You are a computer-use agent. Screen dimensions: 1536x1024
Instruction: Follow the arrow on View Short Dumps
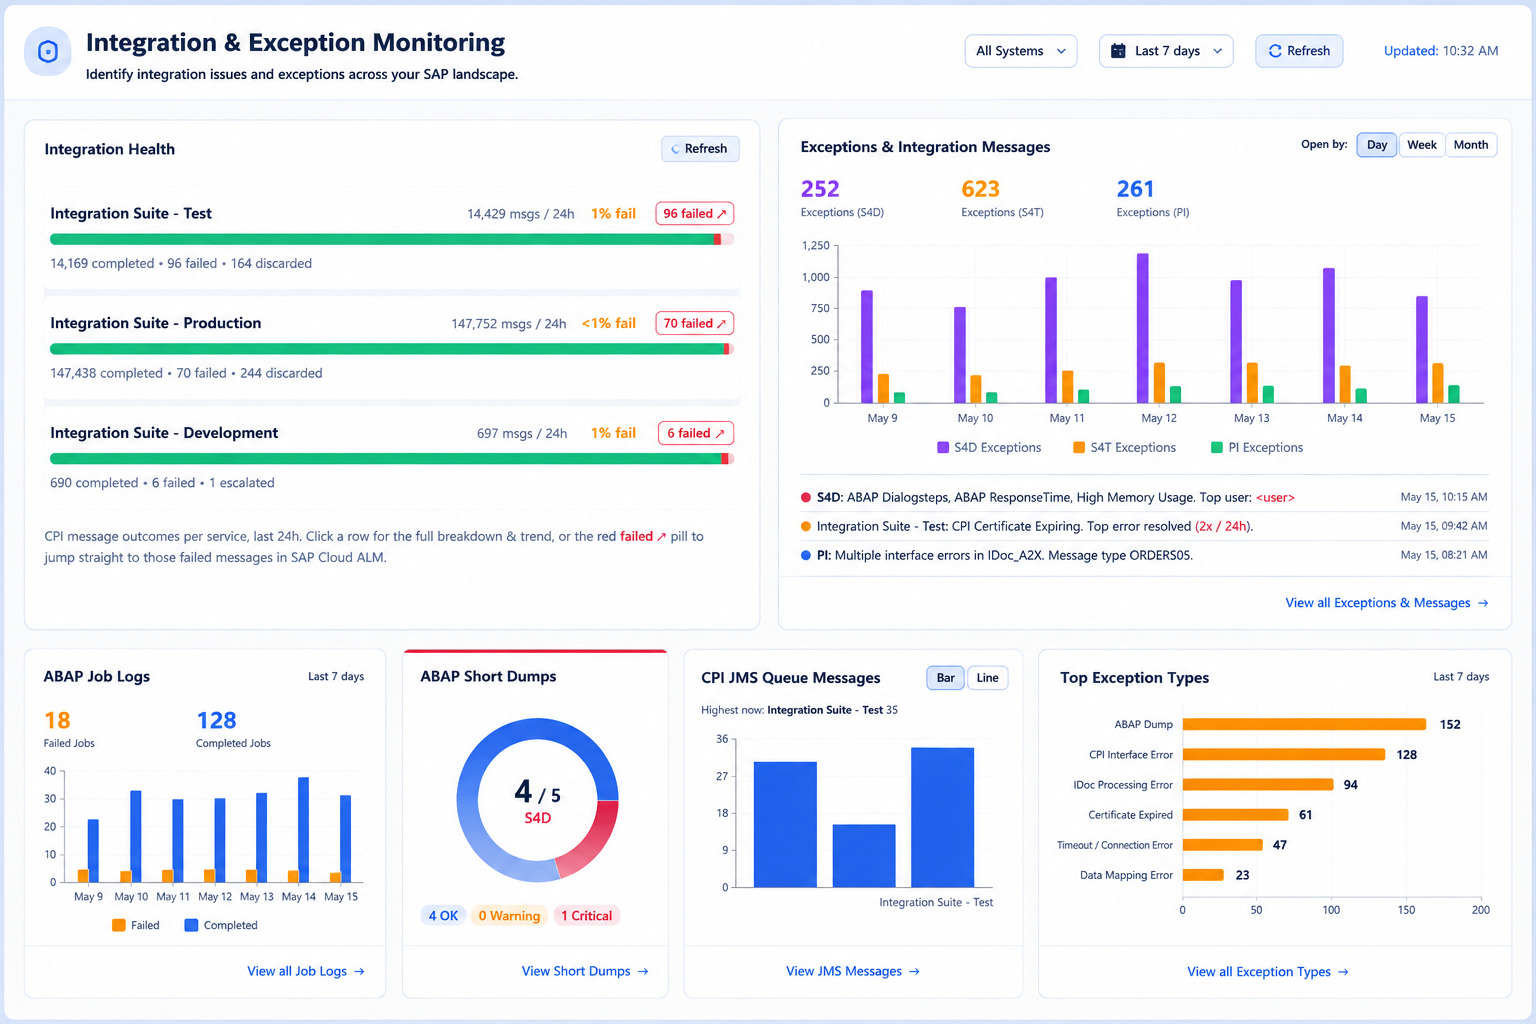point(643,972)
